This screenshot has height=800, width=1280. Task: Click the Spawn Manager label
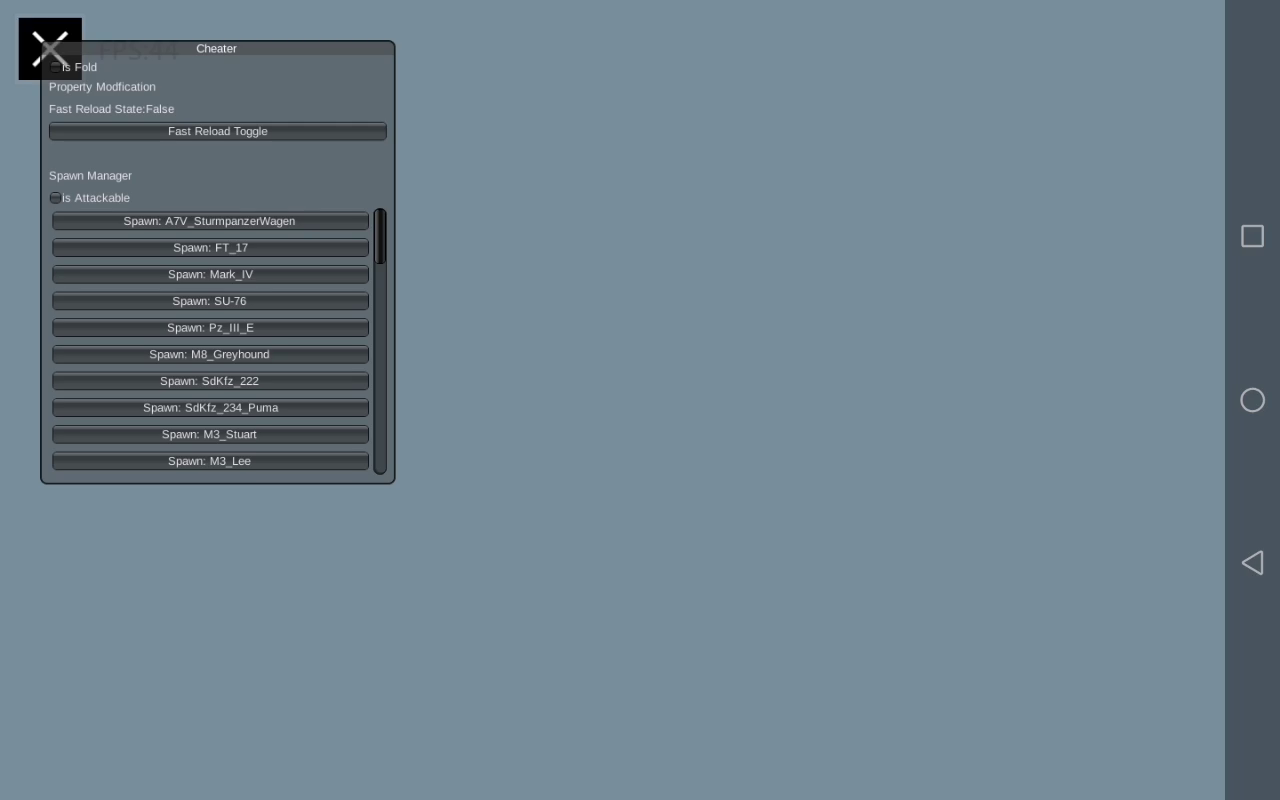click(90, 176)
